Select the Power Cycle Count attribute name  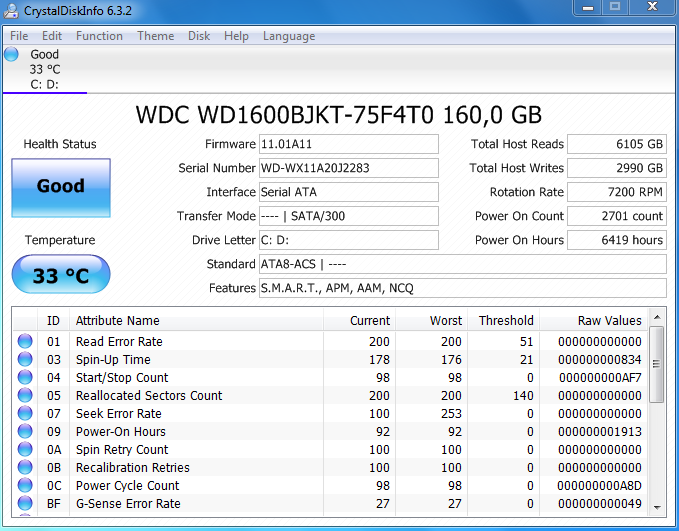(x=127, y=486)
